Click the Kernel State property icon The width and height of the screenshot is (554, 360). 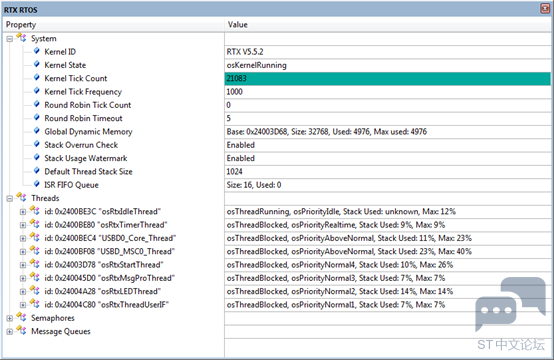point(37,64)
